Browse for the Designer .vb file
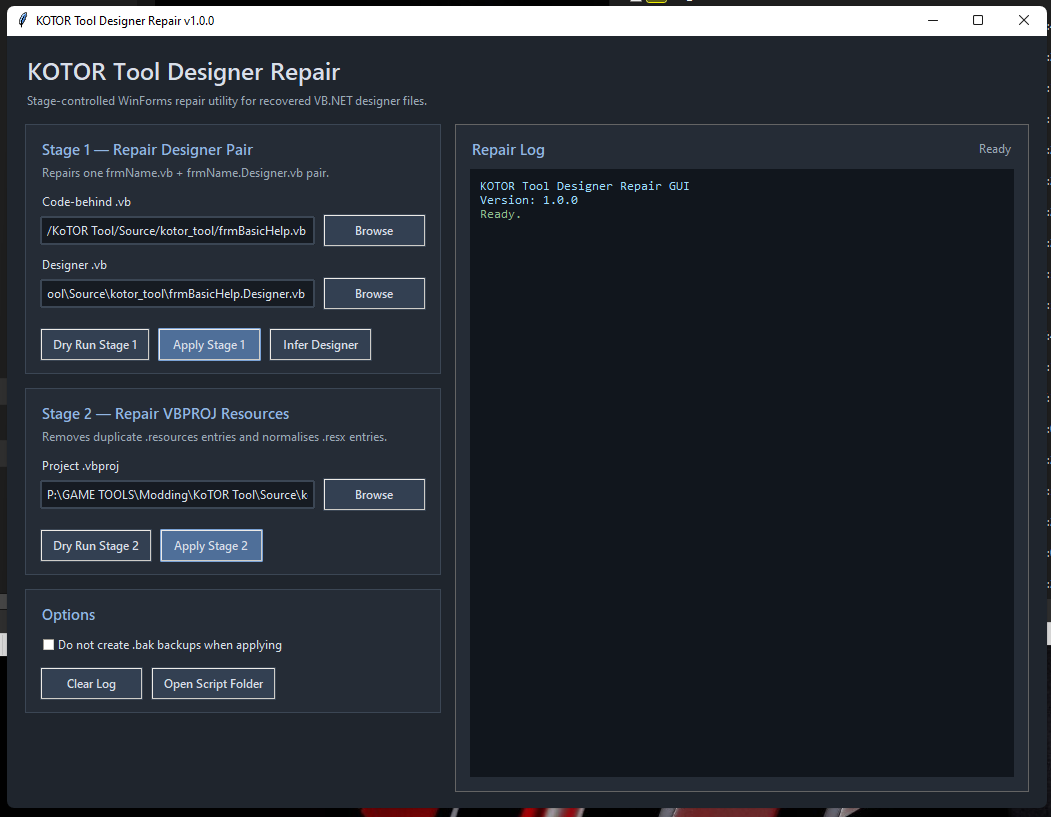 [x=374, y=294]
